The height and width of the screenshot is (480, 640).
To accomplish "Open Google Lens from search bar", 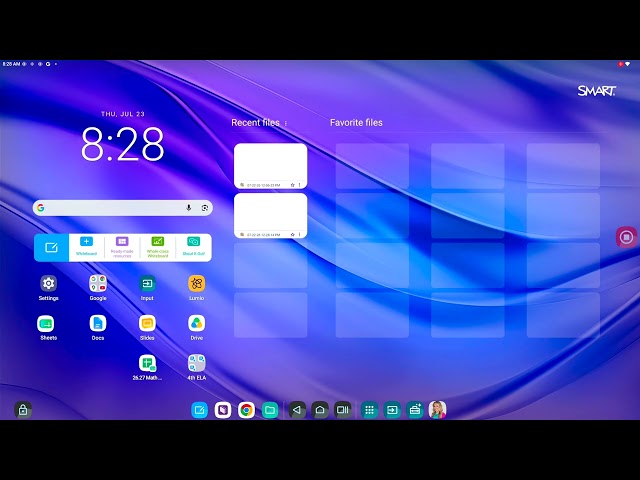I will (x=205, y=208).
